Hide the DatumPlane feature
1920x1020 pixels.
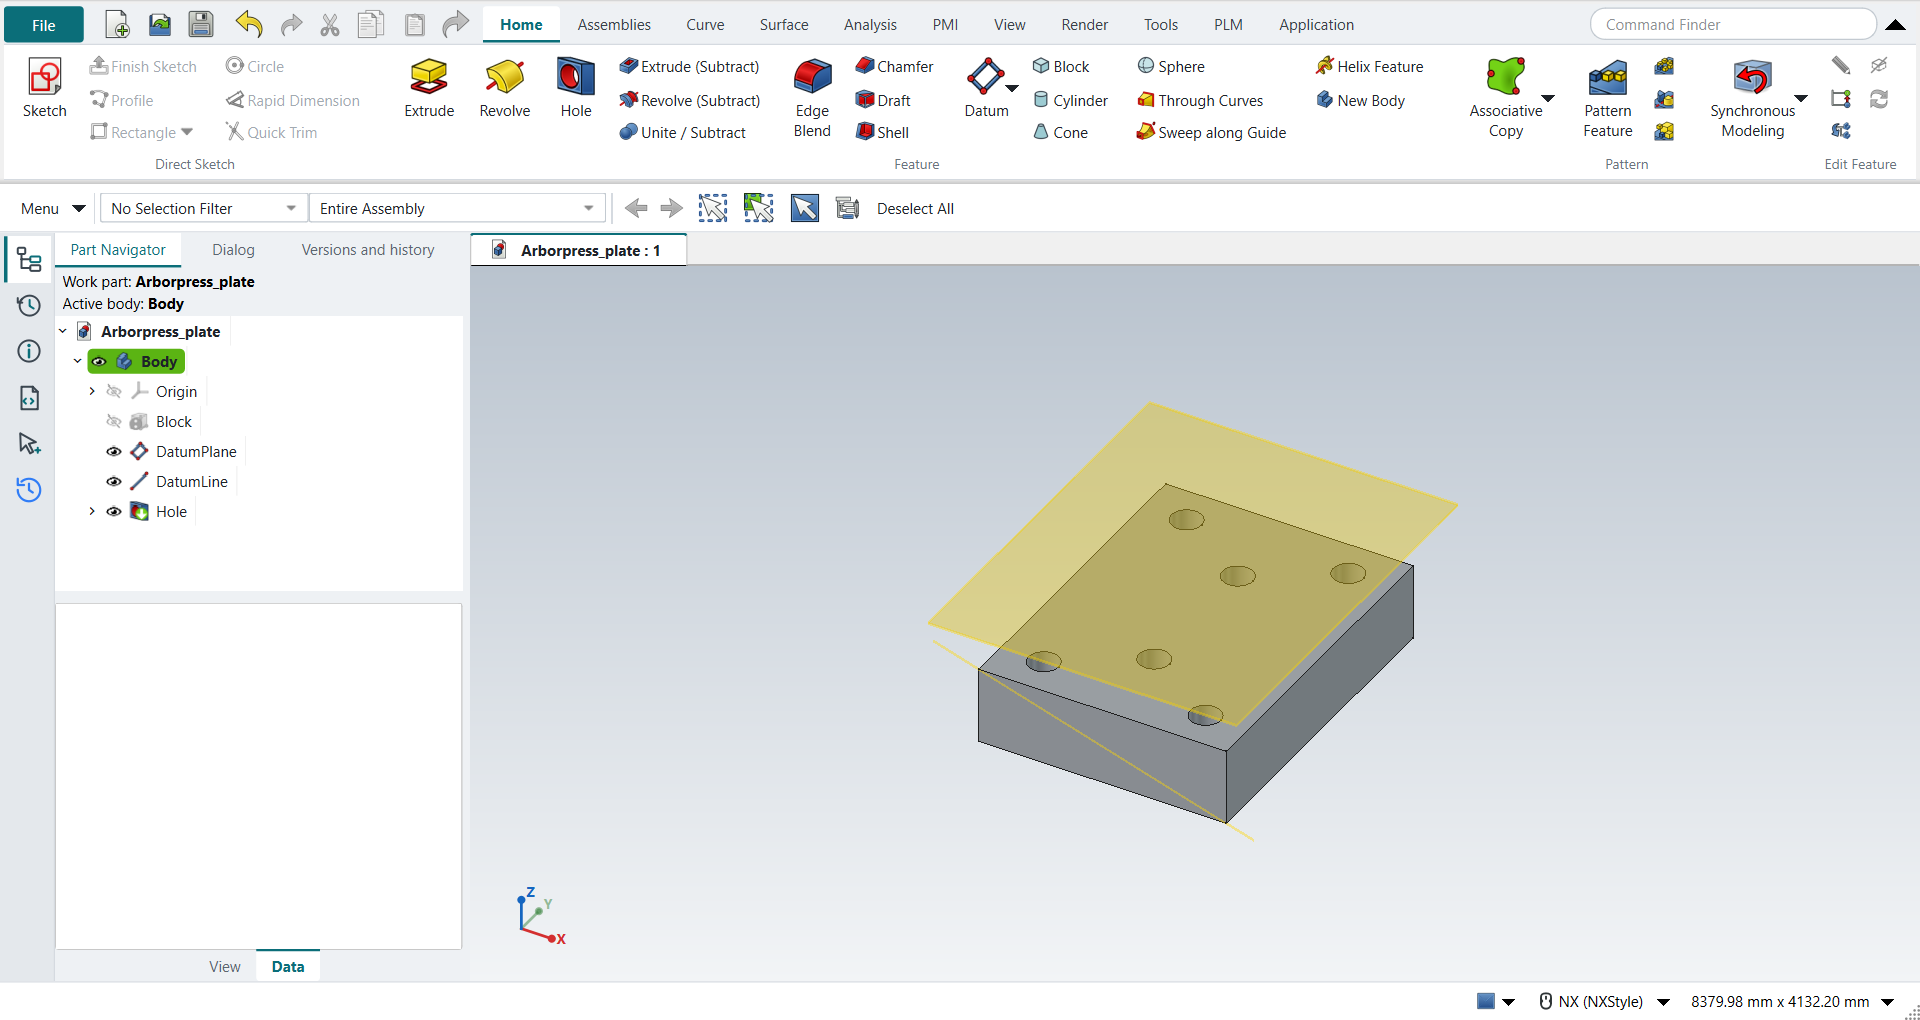click(x=114, y=451)
